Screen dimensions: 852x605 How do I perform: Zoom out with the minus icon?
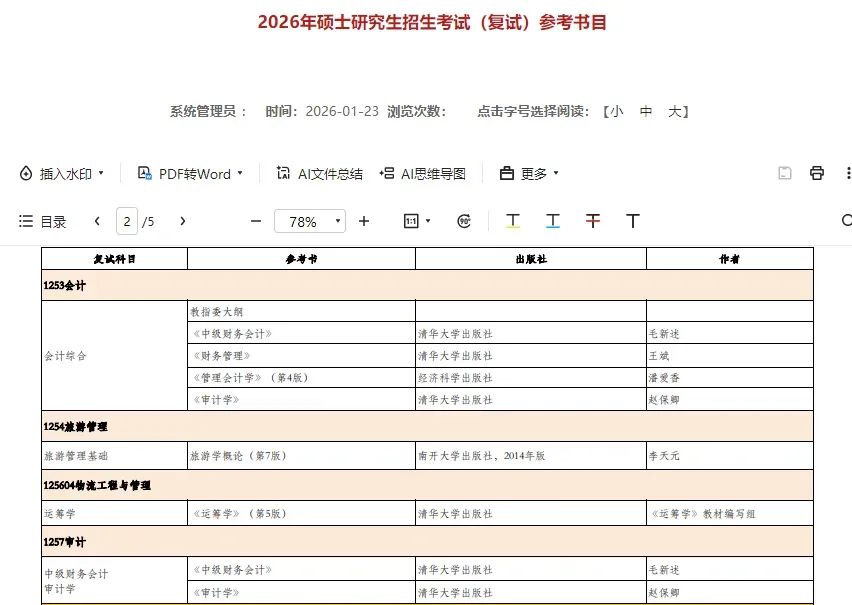(256, 221)
